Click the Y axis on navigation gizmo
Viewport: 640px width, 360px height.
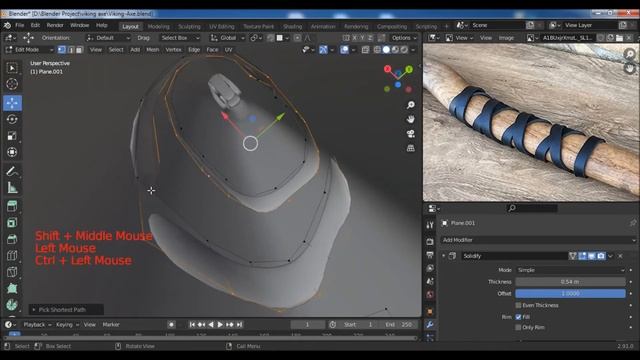pos(409,69)
